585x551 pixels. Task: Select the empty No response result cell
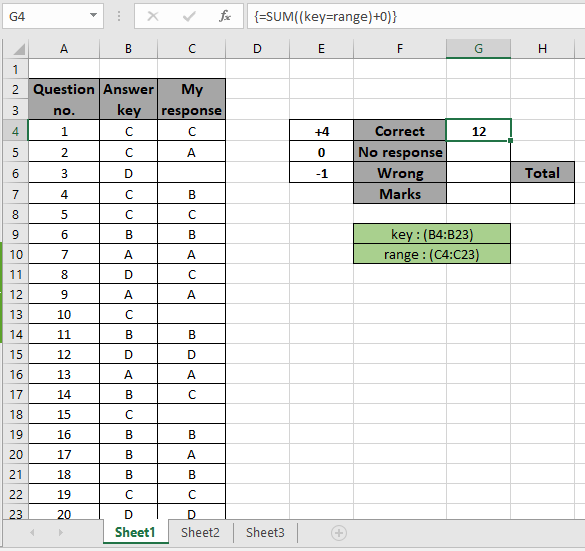click(x=478, y=152)
